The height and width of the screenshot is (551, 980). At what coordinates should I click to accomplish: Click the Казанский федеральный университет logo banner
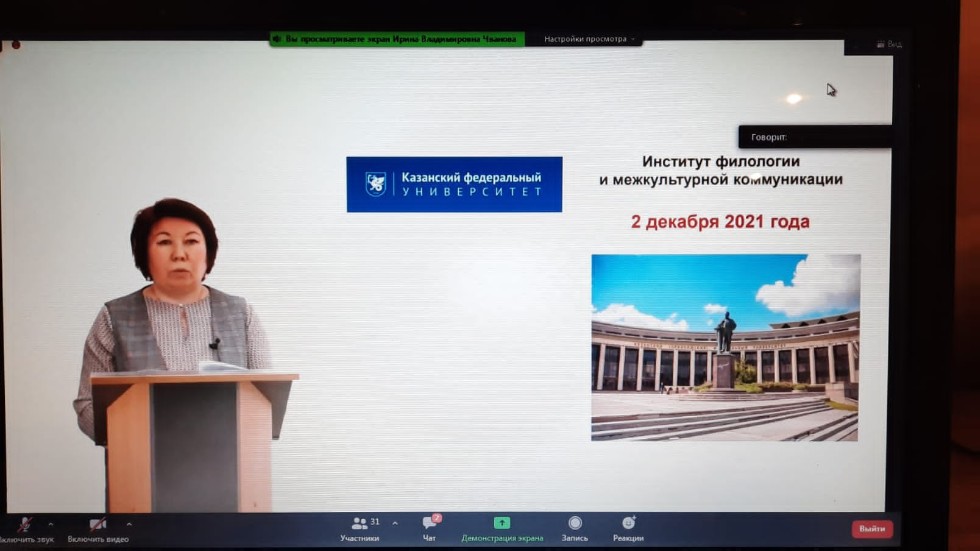454,184
